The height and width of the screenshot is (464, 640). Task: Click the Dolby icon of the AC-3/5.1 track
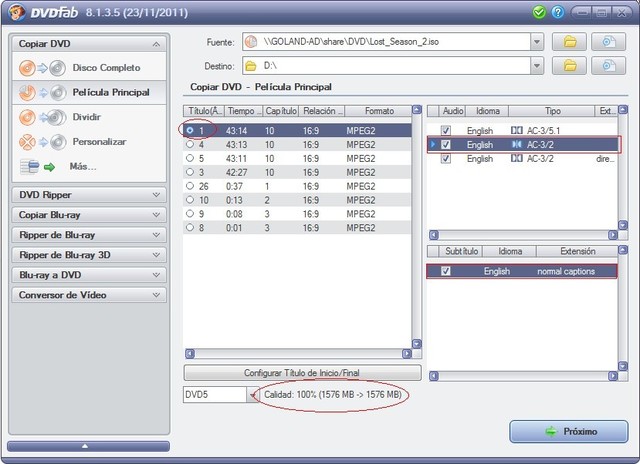point(517,131)
